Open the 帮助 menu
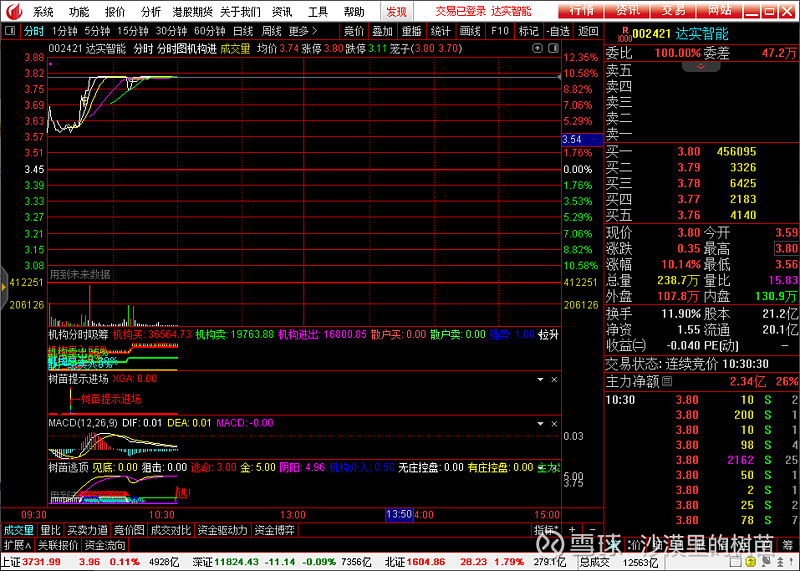Viewport: 800px width, 571px height. tap(354, 11)
